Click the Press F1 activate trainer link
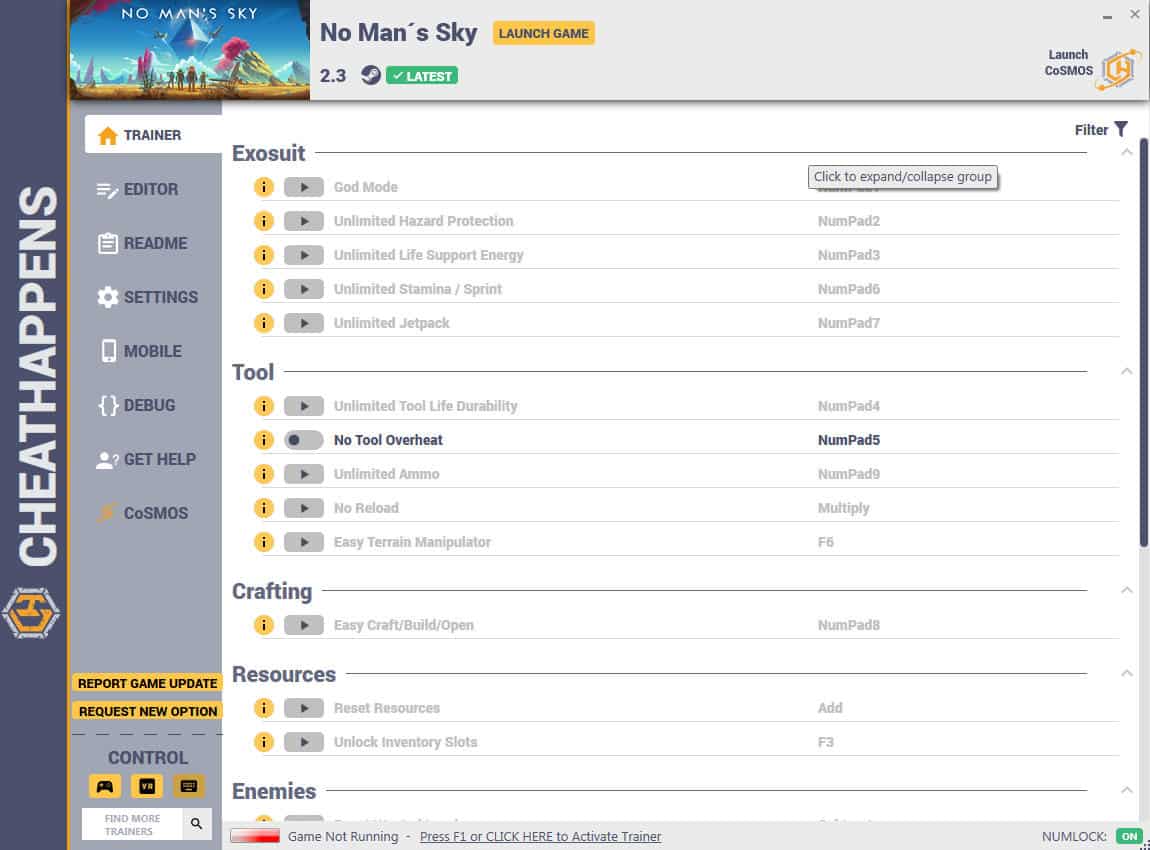This screenshot has width=1150, height=850. (541, 836)
